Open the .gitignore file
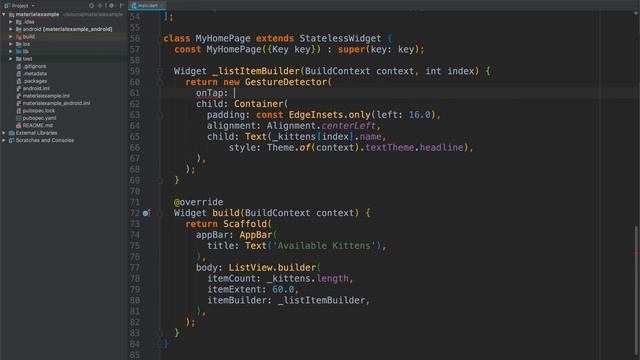640x360 pixels. pyautogui.click(x=34, y=66)
